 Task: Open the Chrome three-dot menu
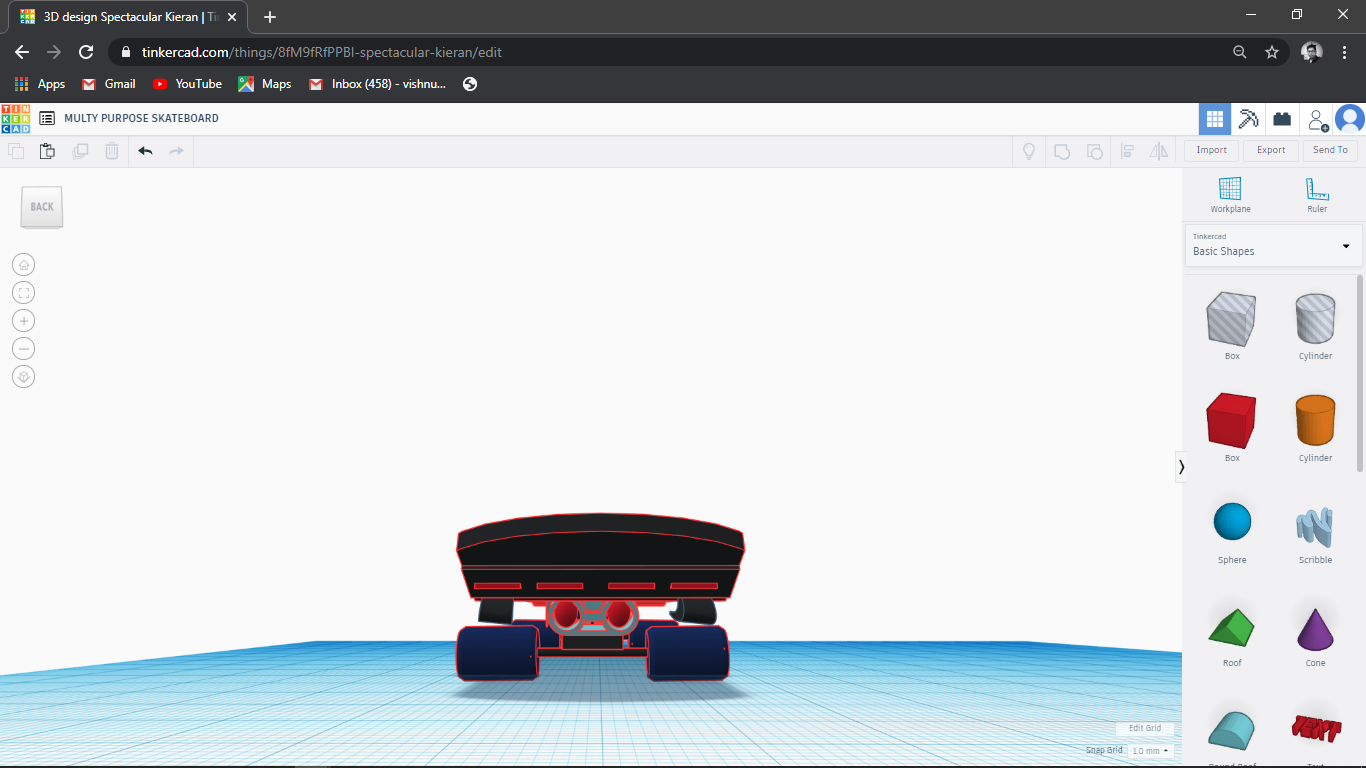(x=1345, y=52)
